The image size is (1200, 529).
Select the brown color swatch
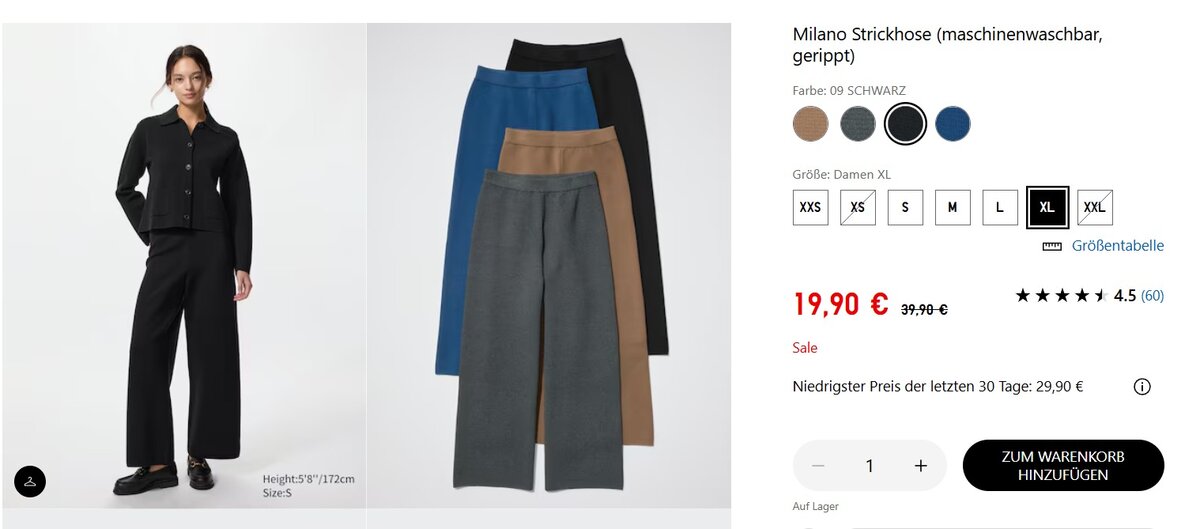point(811,124)
